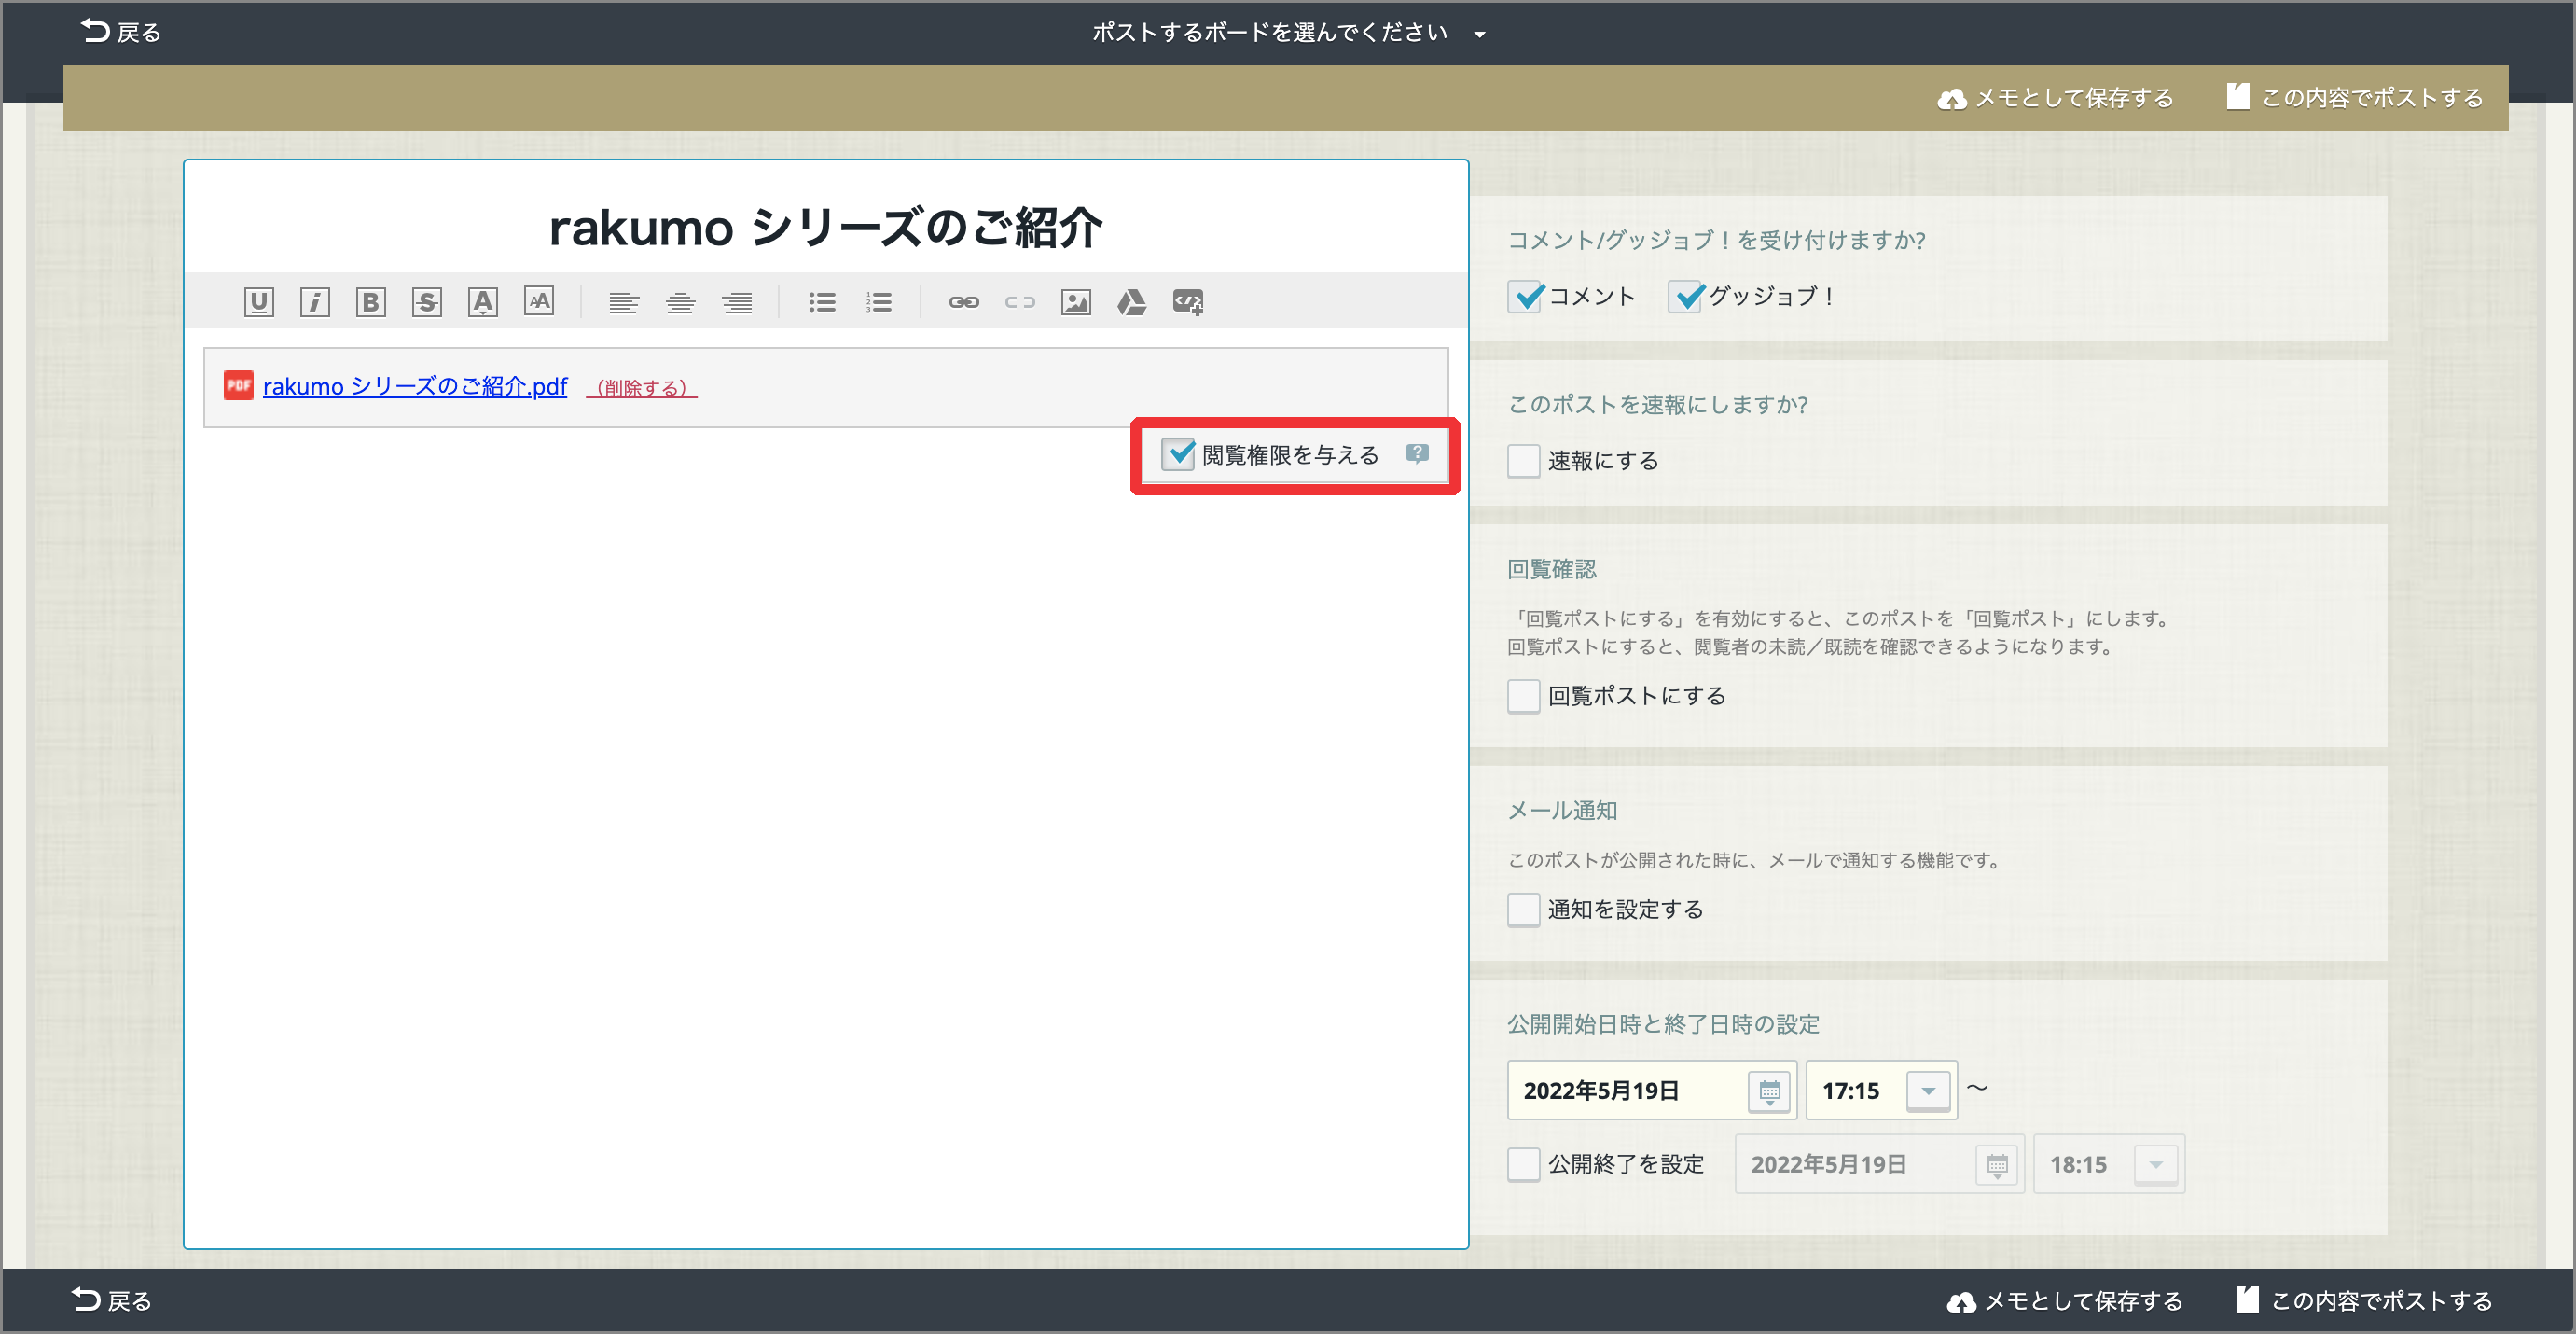
Task: Click この内容でポストする in the bottom bar
Action: pyautogui.click(x=2364, y=1300)
